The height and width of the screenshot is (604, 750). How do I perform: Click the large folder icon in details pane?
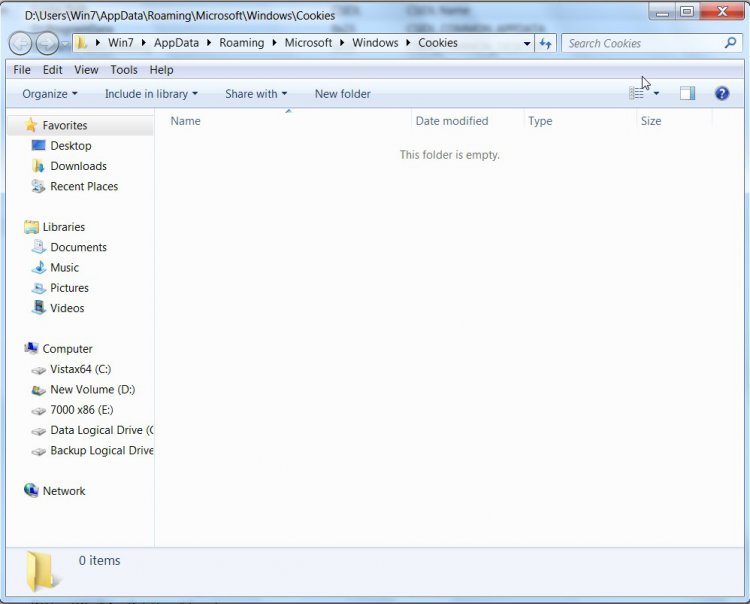click(41, 571)
